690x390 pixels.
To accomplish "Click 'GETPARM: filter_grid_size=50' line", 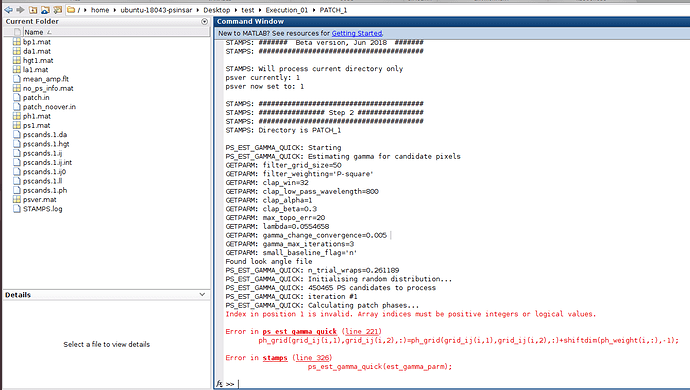I will (283, 165).
